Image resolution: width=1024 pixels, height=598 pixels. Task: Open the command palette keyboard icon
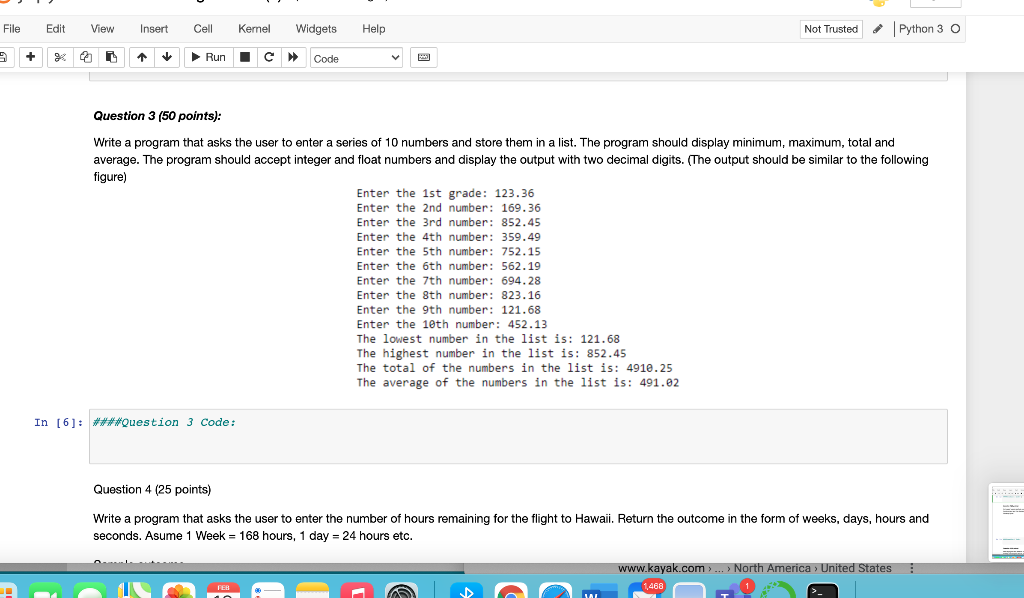tap(423, 57)
